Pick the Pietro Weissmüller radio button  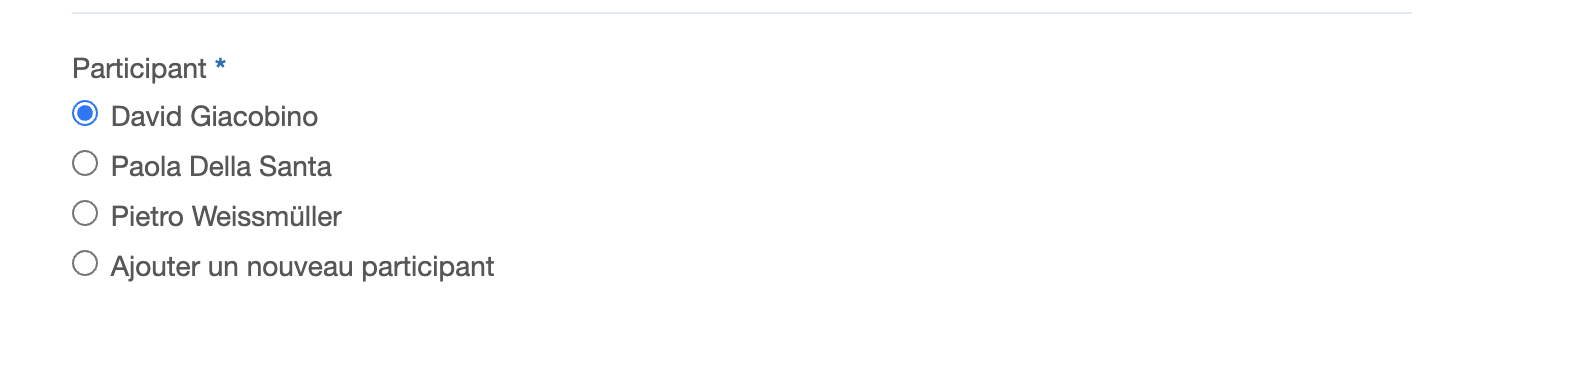pos(85,213)
